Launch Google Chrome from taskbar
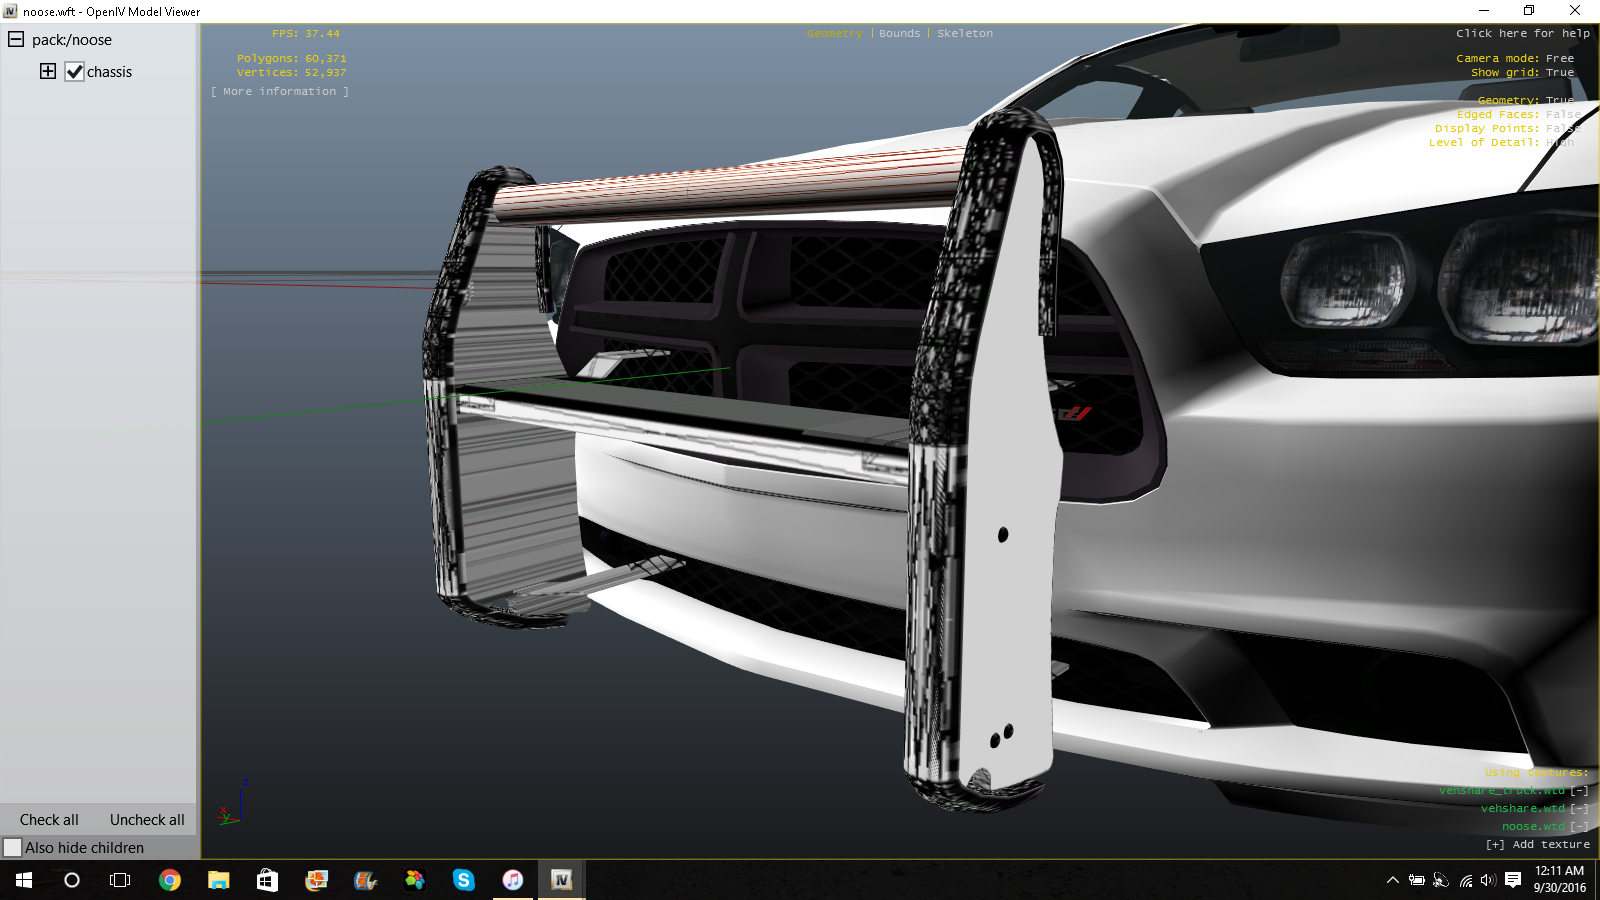Screen dimensions: 1600x900 click(x=170, y=880)
